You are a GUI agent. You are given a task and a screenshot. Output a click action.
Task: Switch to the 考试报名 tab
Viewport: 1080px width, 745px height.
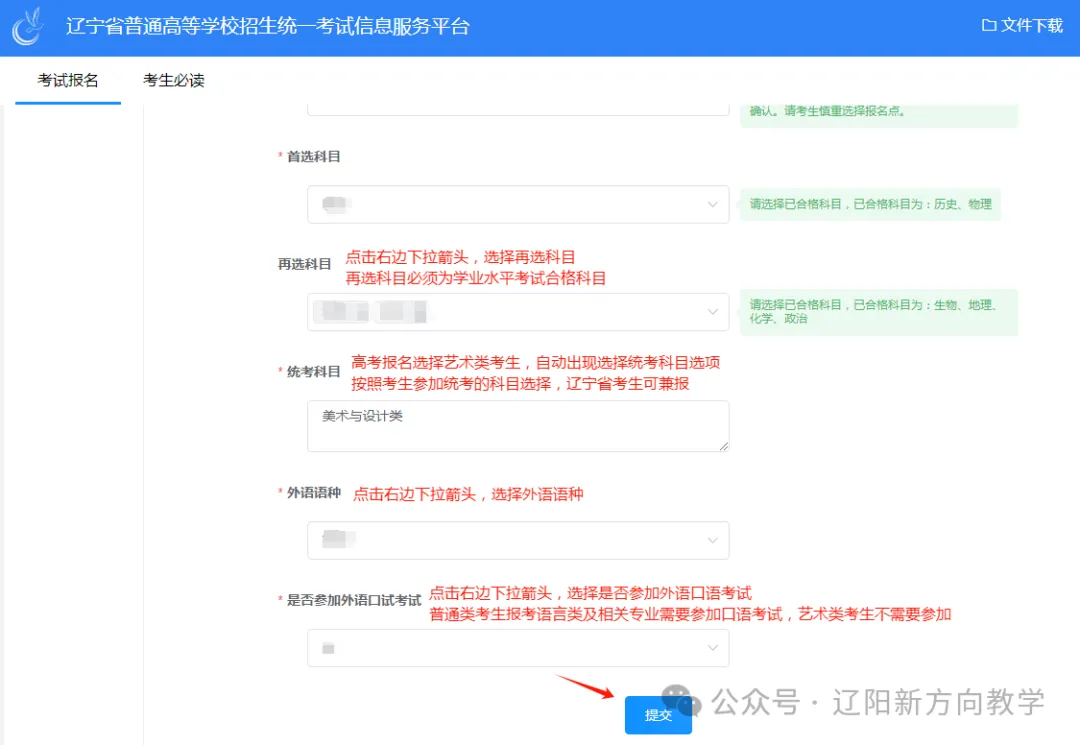pyautogui.click(x=68, y=81)
